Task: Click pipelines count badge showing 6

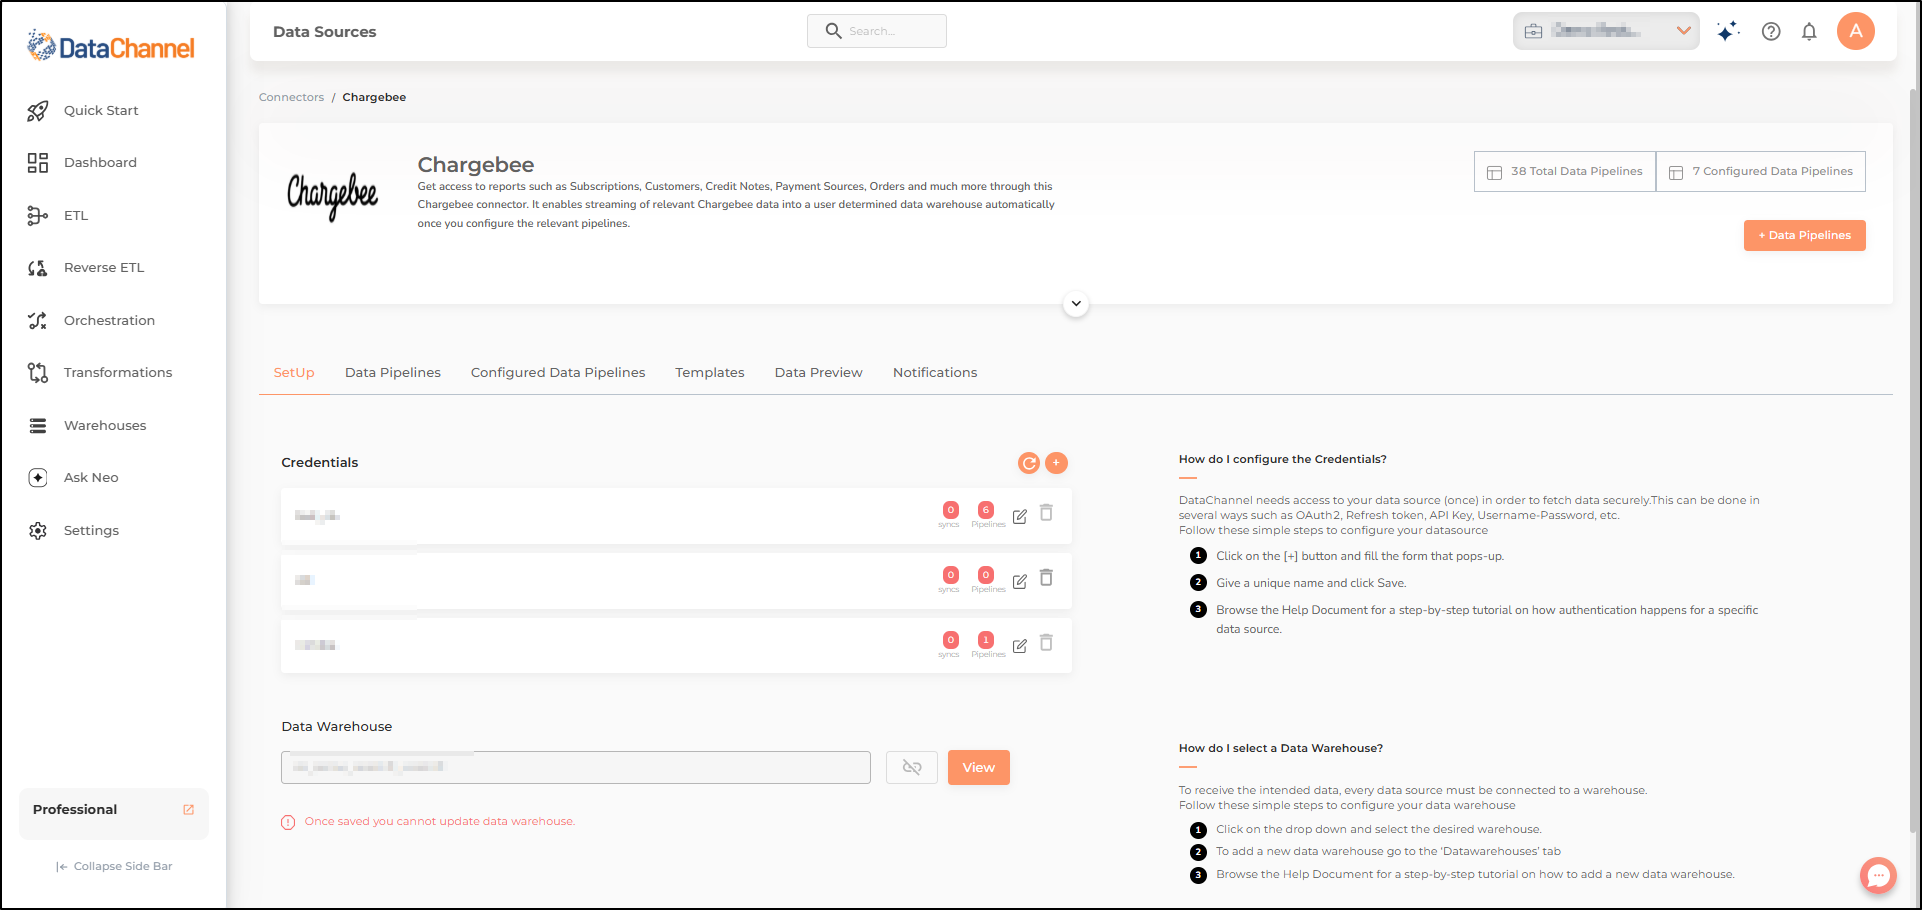Action: (986, 510)
